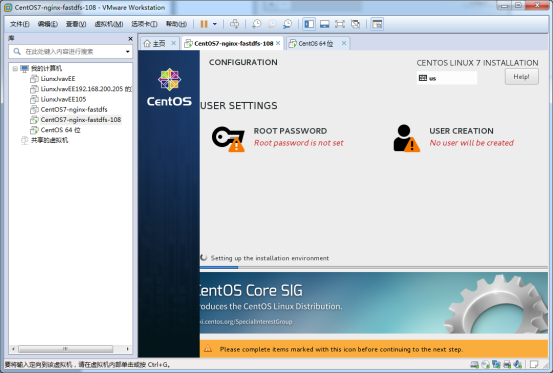Toggle the thumbnail bar view icon
553x373 pixels.
pyautogui.click(x=324, y=24)
